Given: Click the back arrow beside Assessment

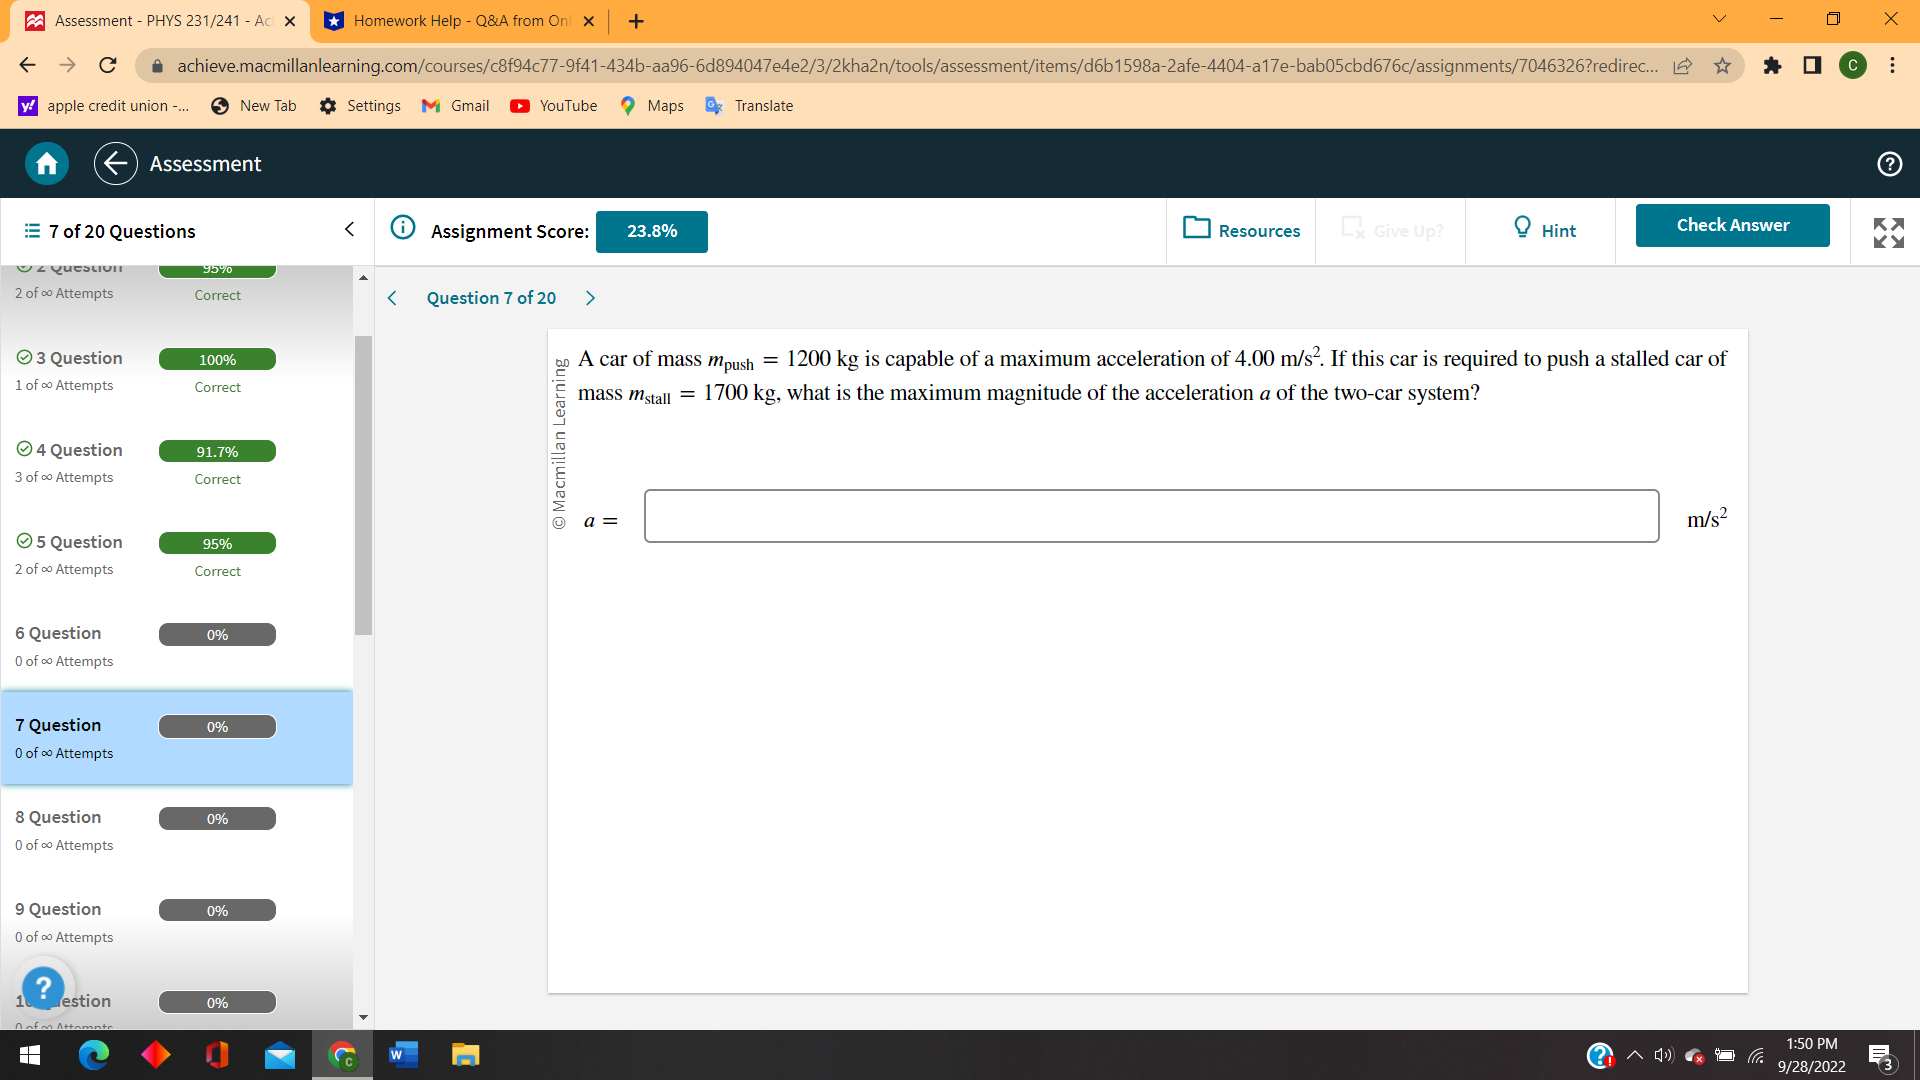Looking at the screenshot, I should pyautogui.click(x=116, y=164).
